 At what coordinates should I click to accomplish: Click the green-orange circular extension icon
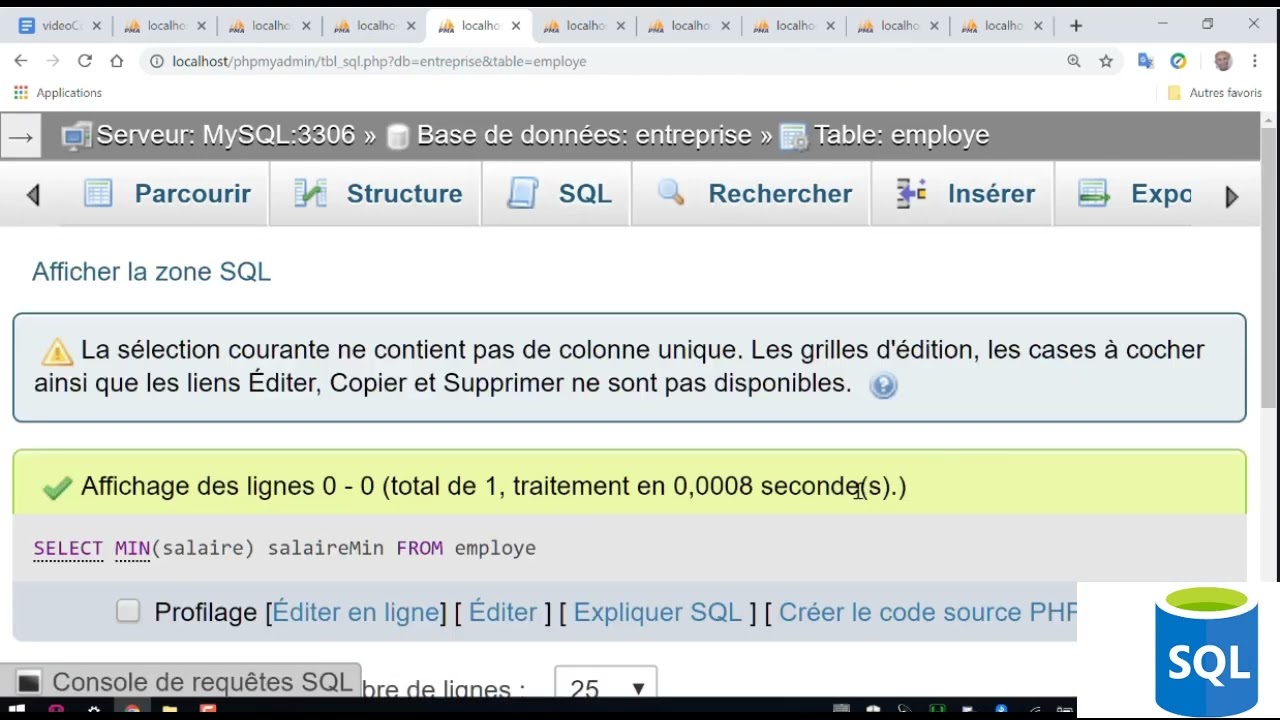1179,61
